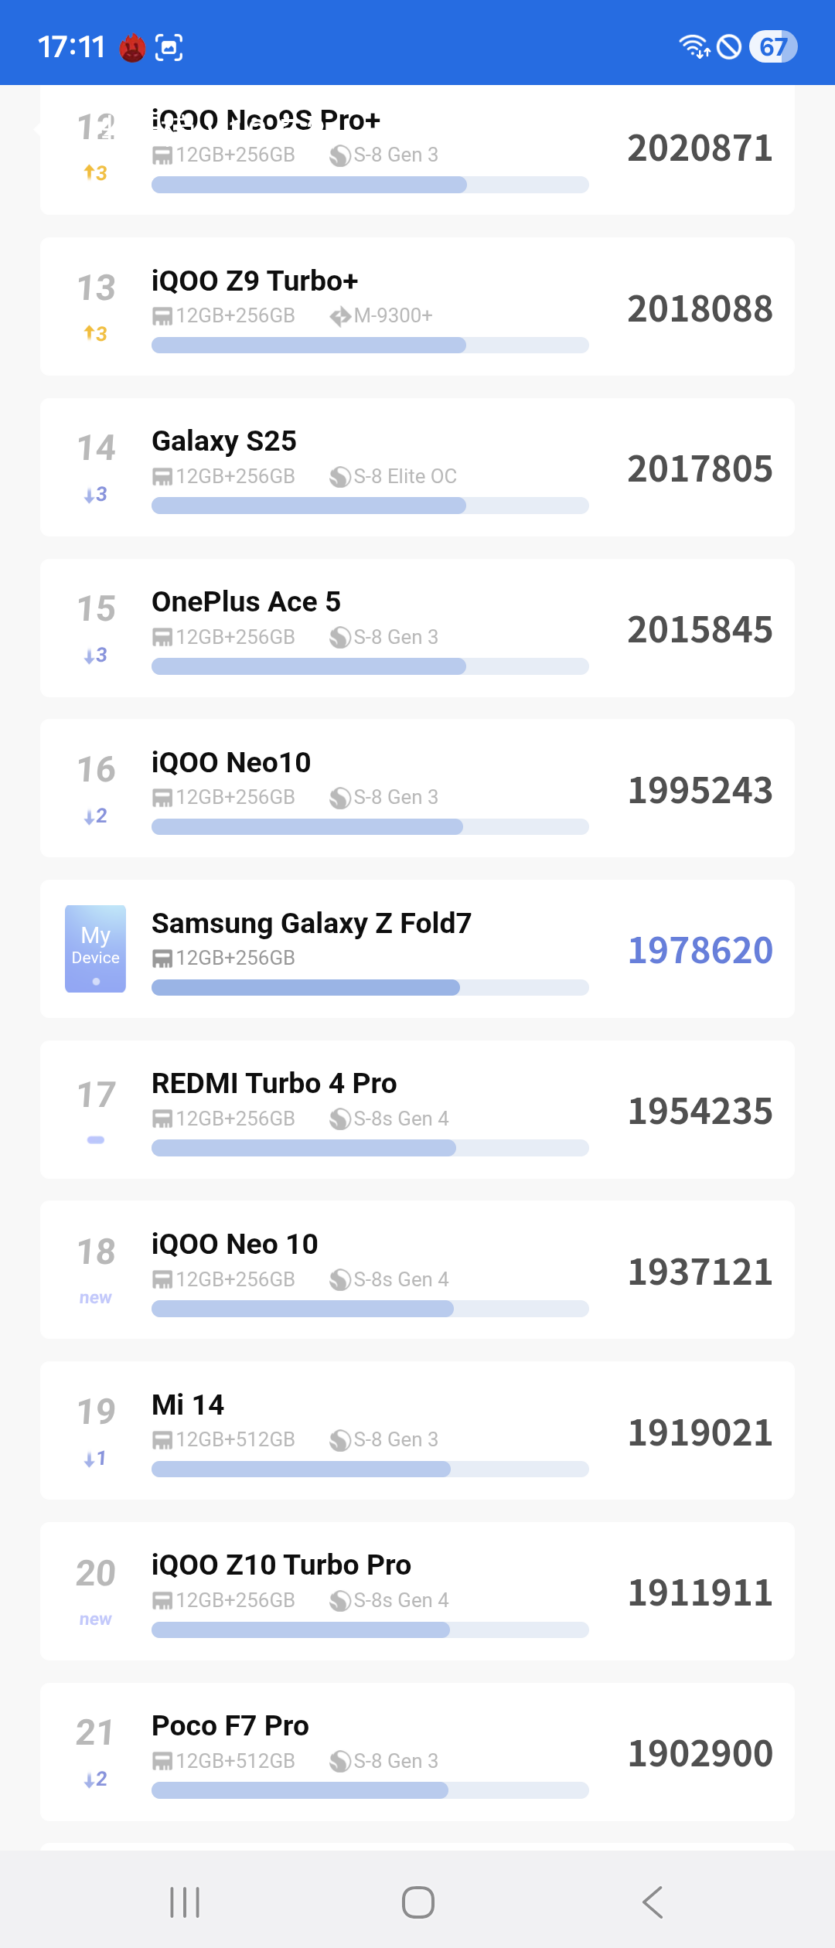Select the iQOO Neo10 rank 16 entry
The image size is (835, 1948).
(417, 788)
